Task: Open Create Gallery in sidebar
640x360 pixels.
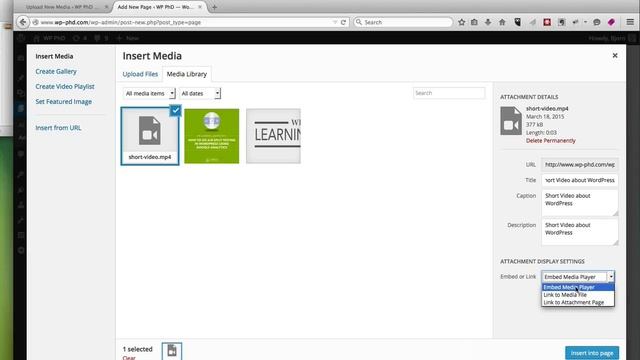Action: (x=56, y=71)
